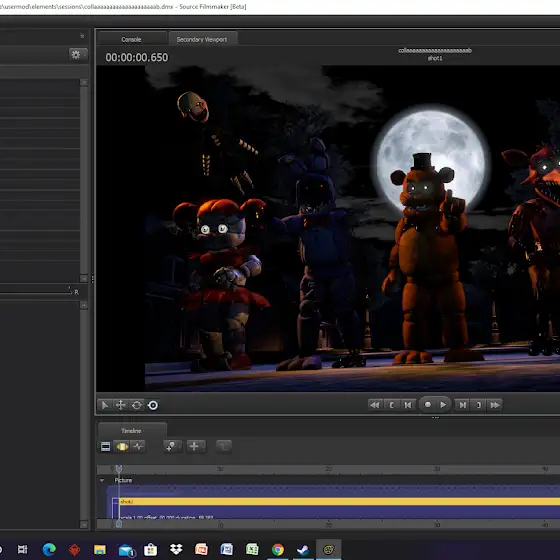Click the timeline bookmark tool button
Viewport: 560px width, 560px height.
172,446
